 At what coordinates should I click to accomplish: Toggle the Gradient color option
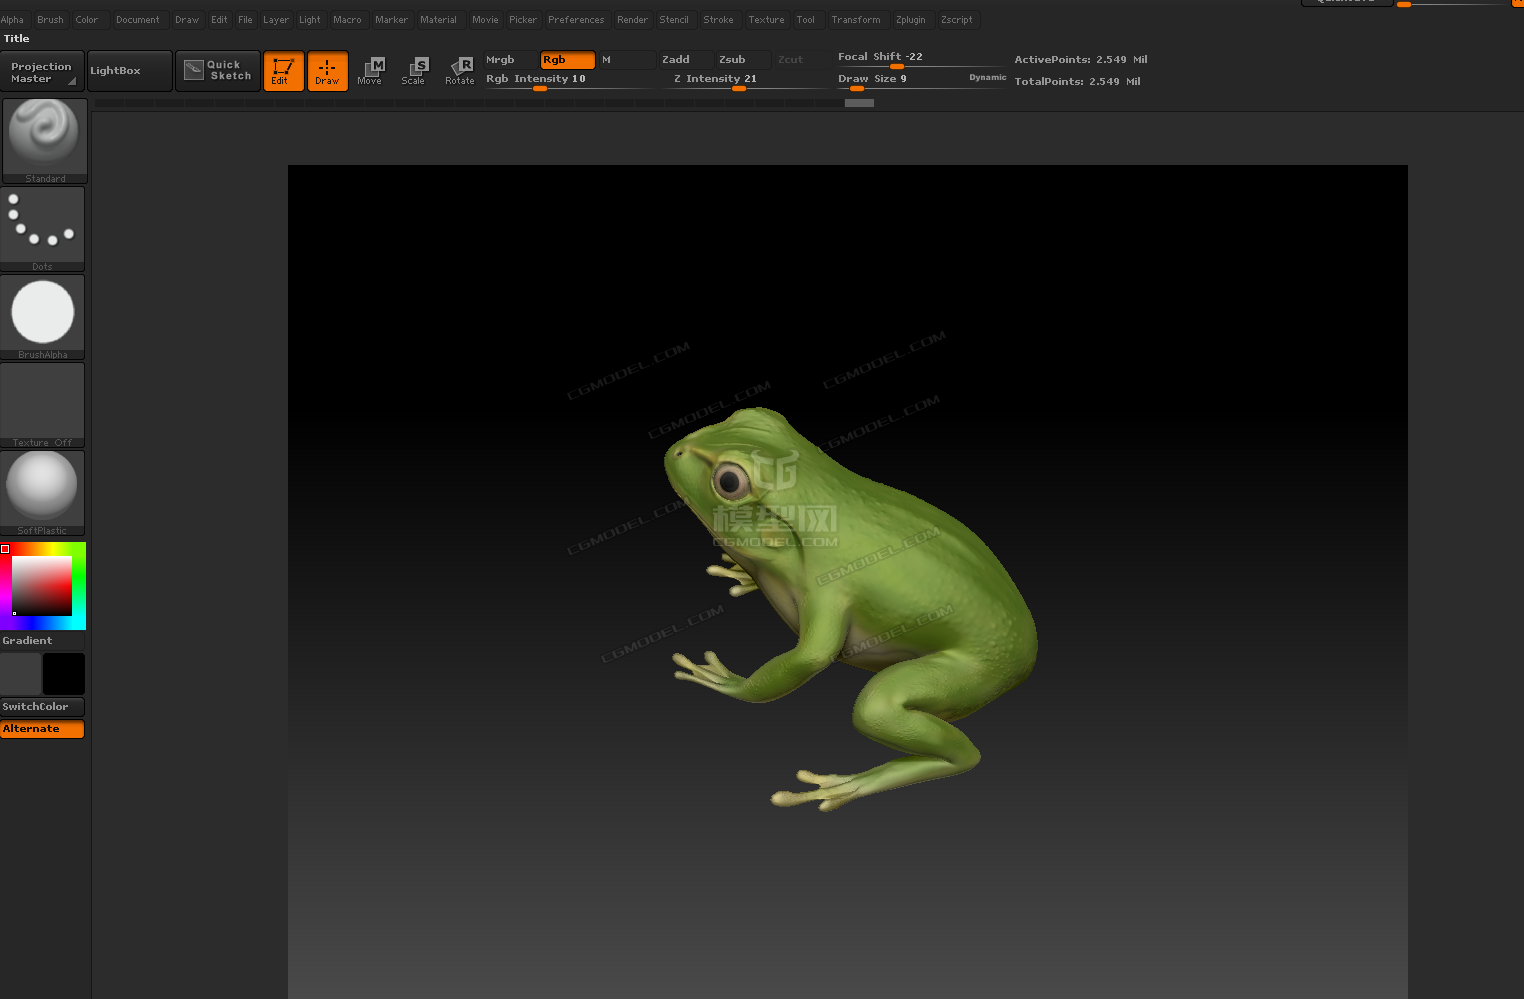[x=42, y=641]
